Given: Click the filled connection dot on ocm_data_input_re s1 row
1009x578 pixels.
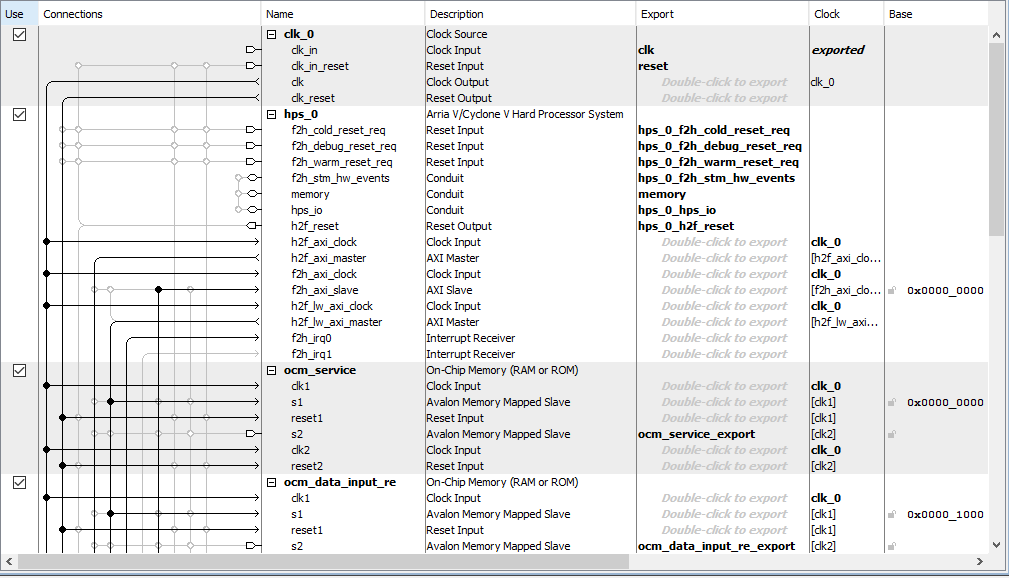Looking at the screenshot, I should tap(111, 514).
